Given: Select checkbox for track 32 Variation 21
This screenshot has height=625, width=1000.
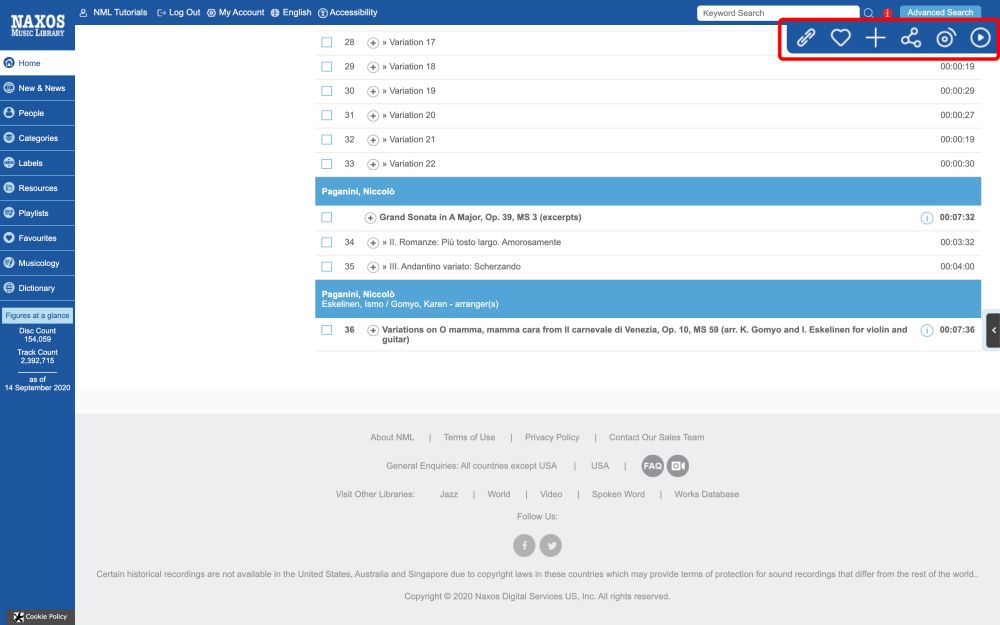Looking at the screenshot, I should pyautogui.click(x=327, y=140).
